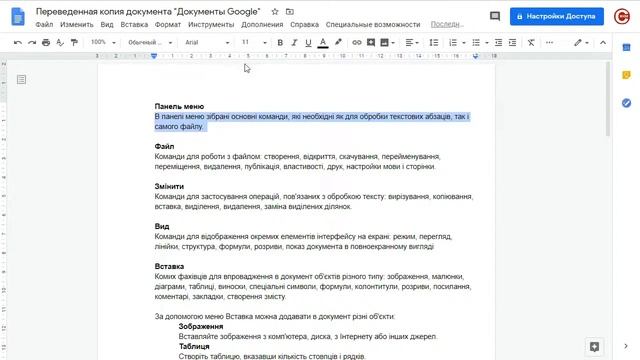The image size is (640, 360).
Task: Apply a bulleted list
Action: coord(476,42)
